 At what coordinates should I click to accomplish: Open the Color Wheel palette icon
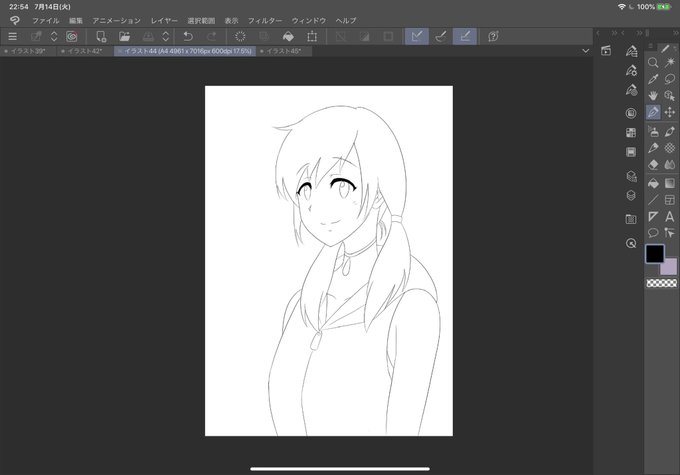(631, 113)
